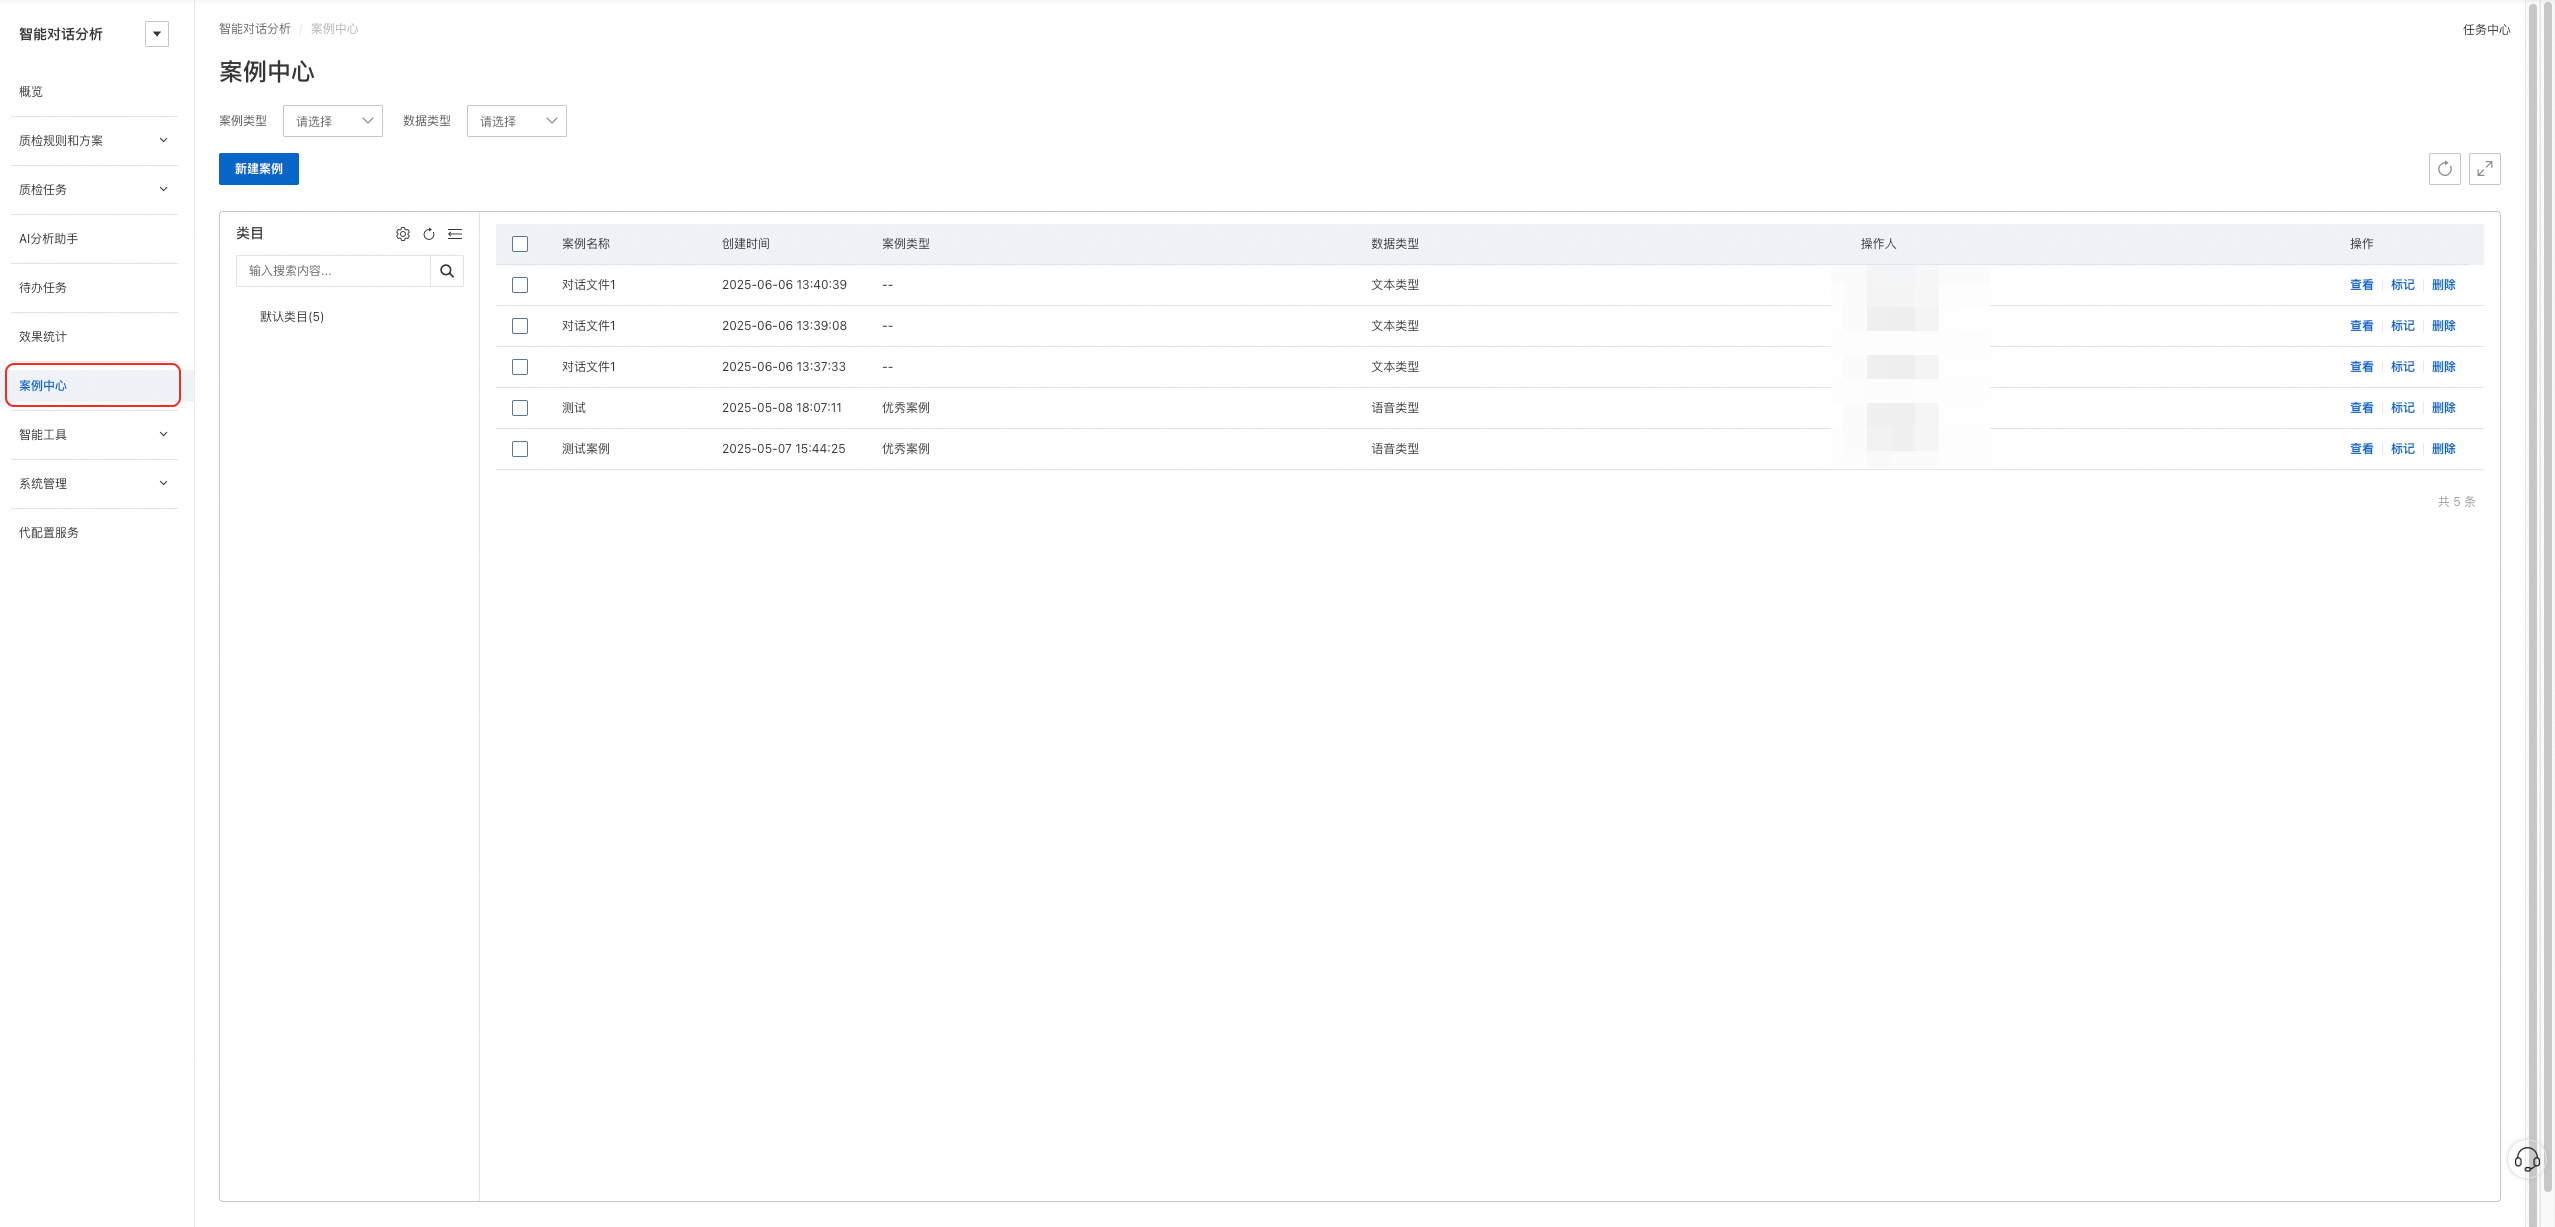The width and height of the screenshot is (2555, 1227).
Task: Click the search magnifier icon
Action: 447,271
